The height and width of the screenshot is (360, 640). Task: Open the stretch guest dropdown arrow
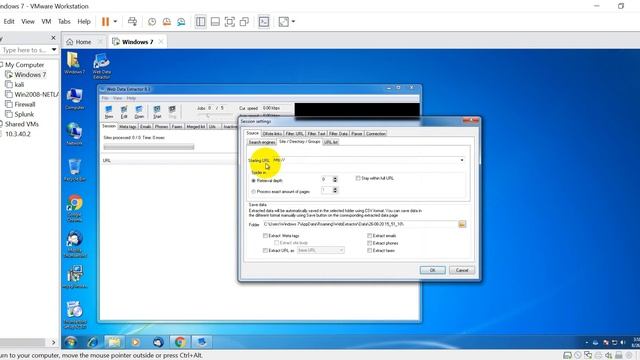click(293, 22)
